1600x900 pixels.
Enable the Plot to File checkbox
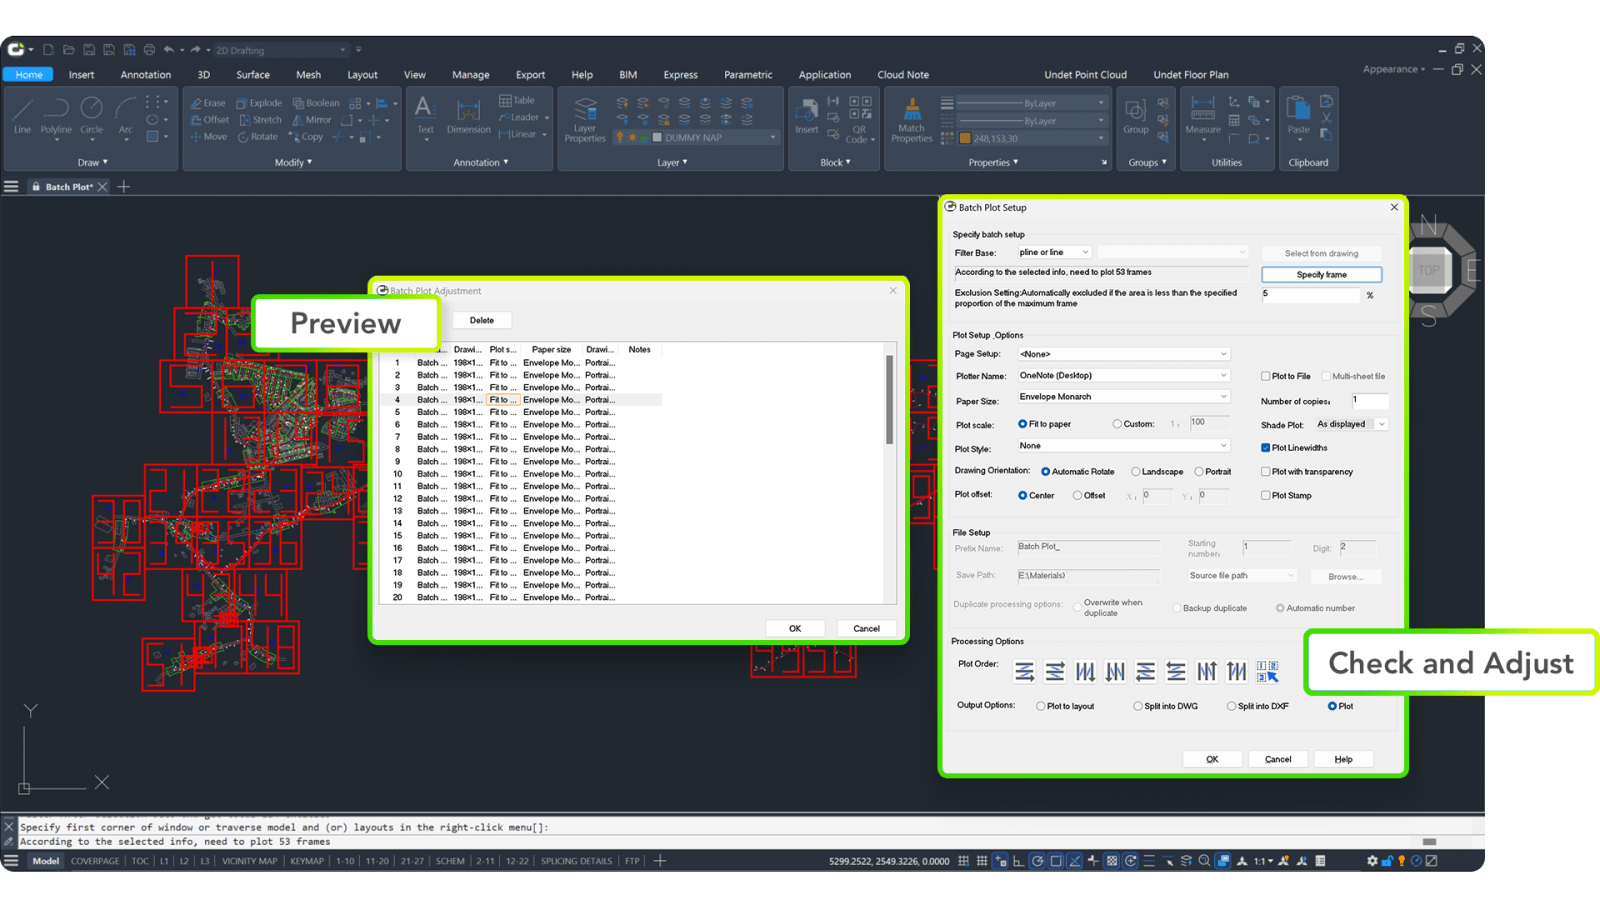coord(1266,376)
